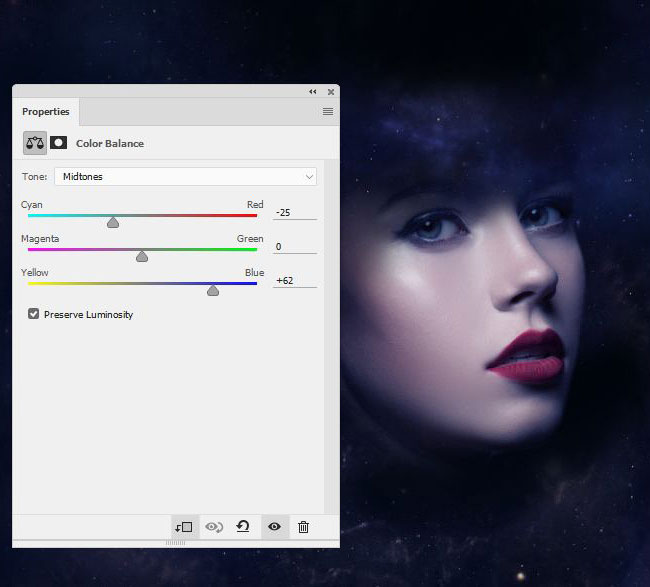Viewport: 650px width, 587px height.
Task: Click the panel bottom resize grip
Action: (x=175, y=543)
